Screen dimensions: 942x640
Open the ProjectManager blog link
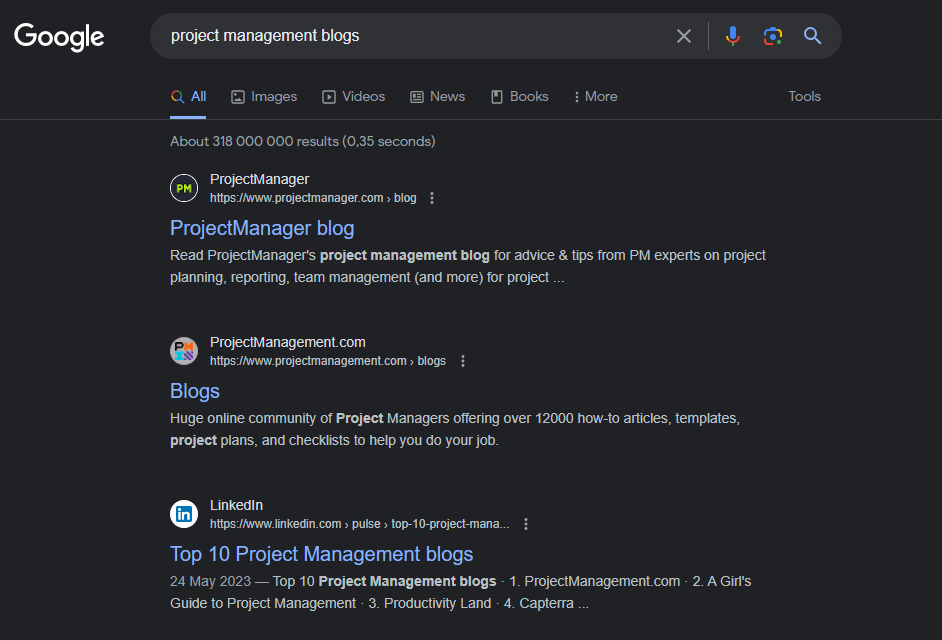(x=262, y=228)
